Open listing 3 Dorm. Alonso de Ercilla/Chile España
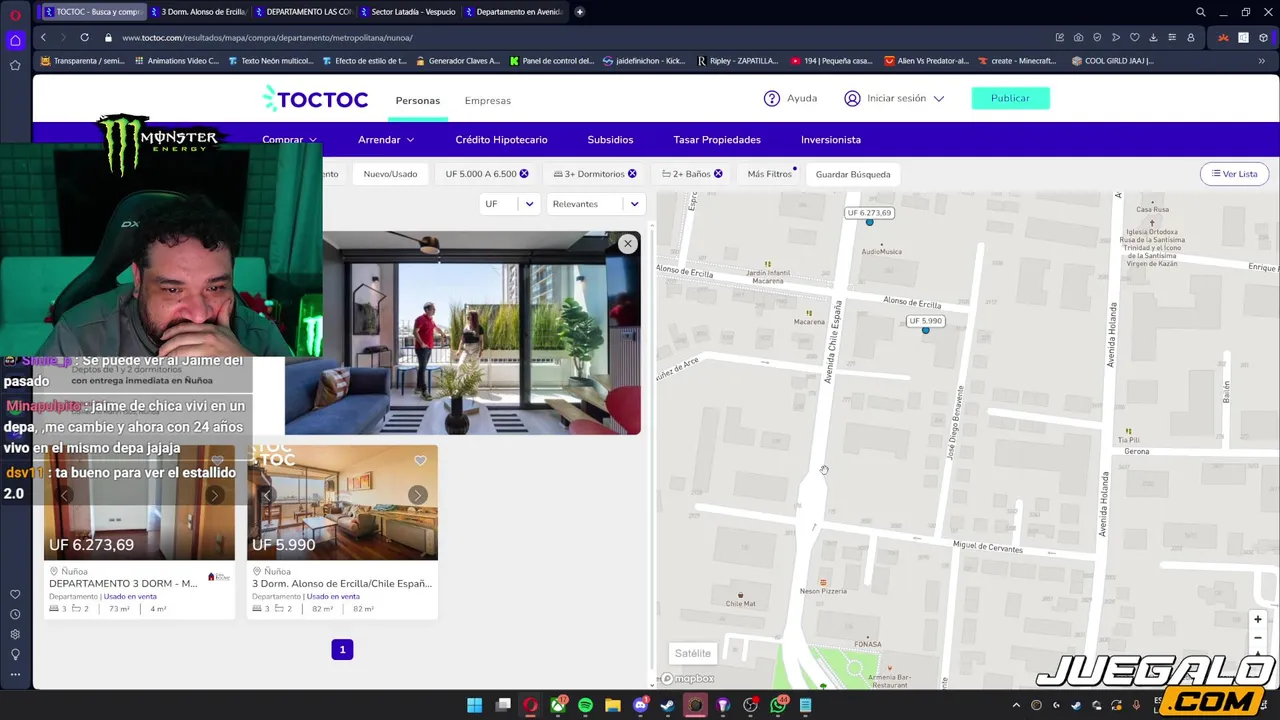 [x=342, y=583]
